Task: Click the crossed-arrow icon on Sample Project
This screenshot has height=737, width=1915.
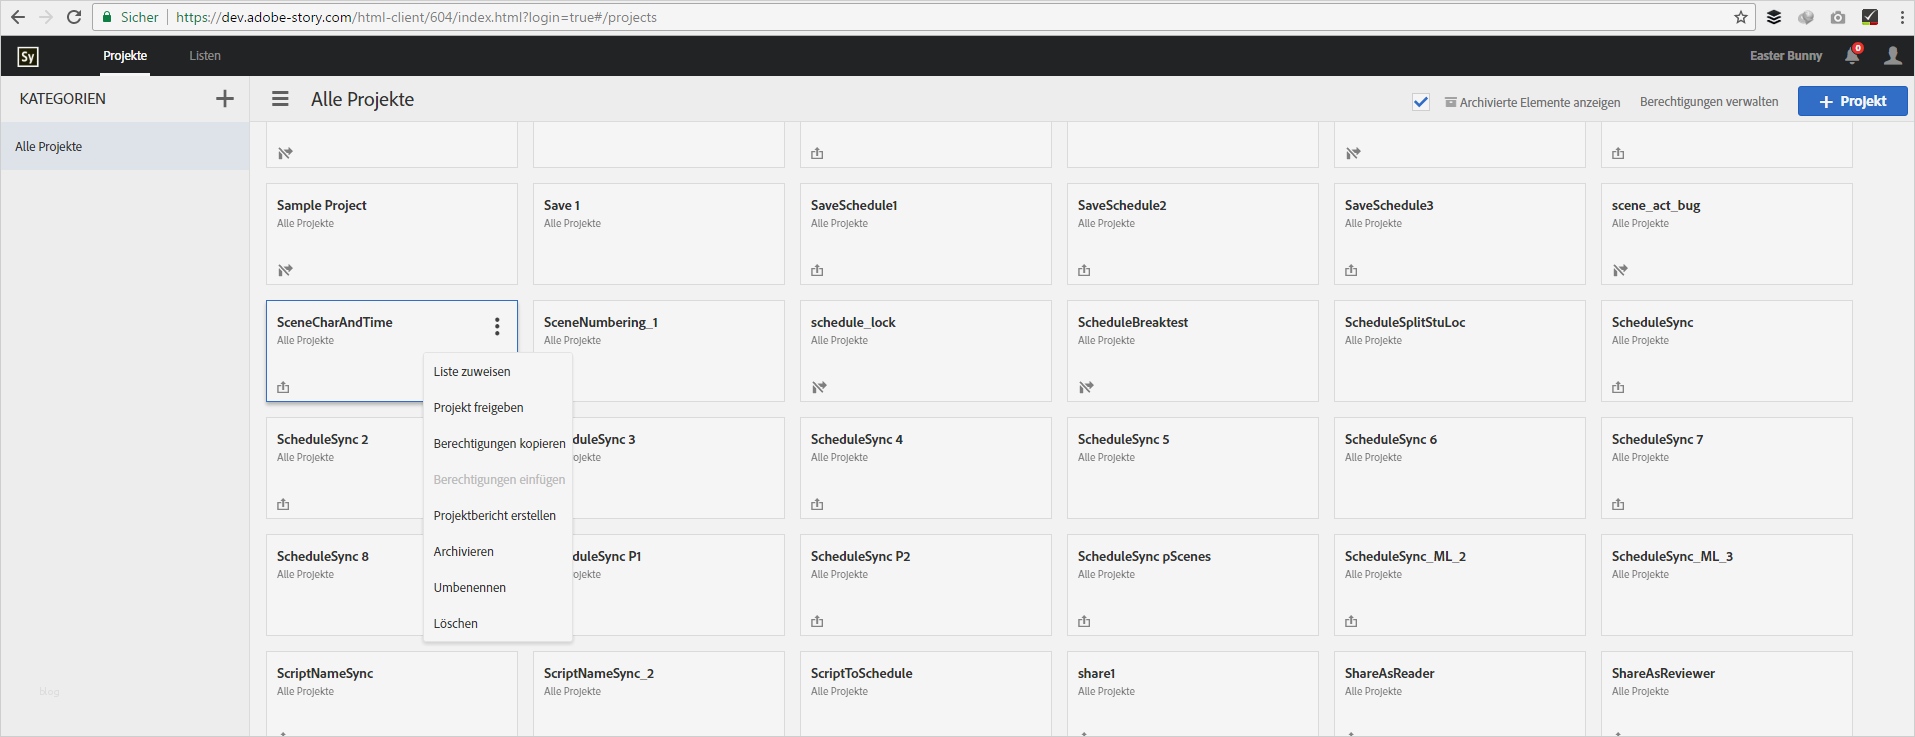Action: point(285,270)
